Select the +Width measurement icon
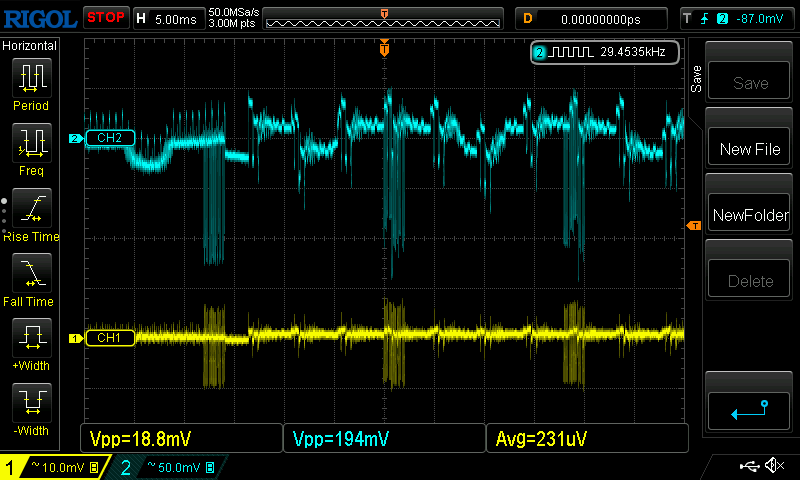This screenshot has height=480, width=800. 32,337
